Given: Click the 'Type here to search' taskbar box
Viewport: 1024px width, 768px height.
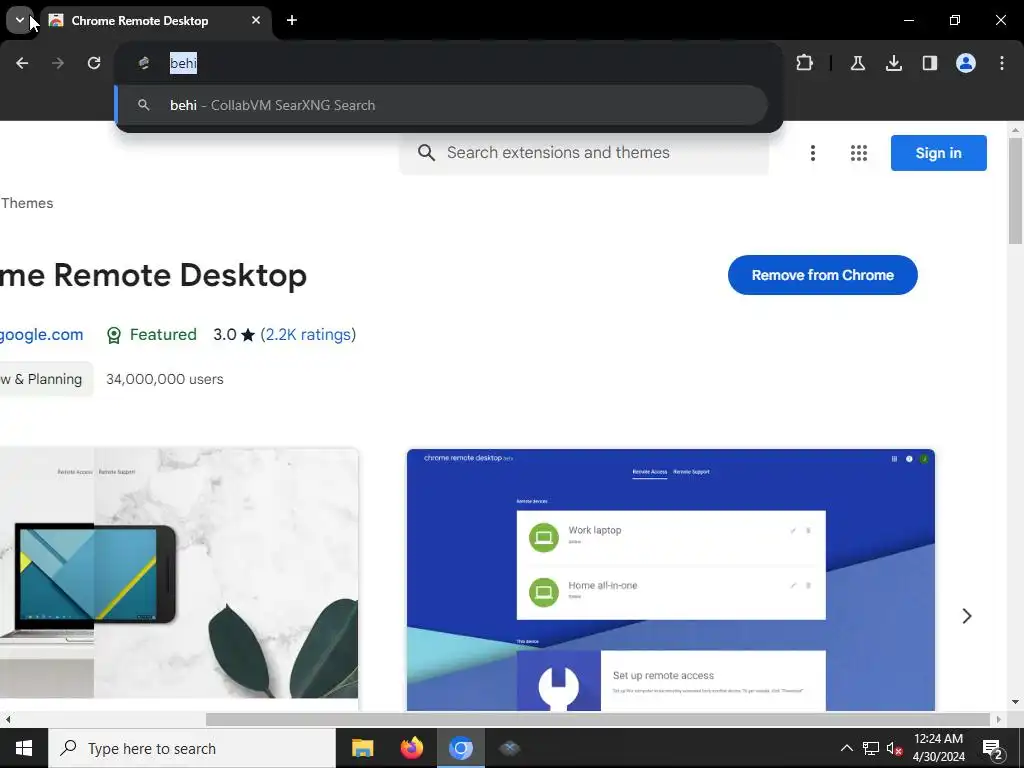Looking at the screenshot, I should [192, 748].
